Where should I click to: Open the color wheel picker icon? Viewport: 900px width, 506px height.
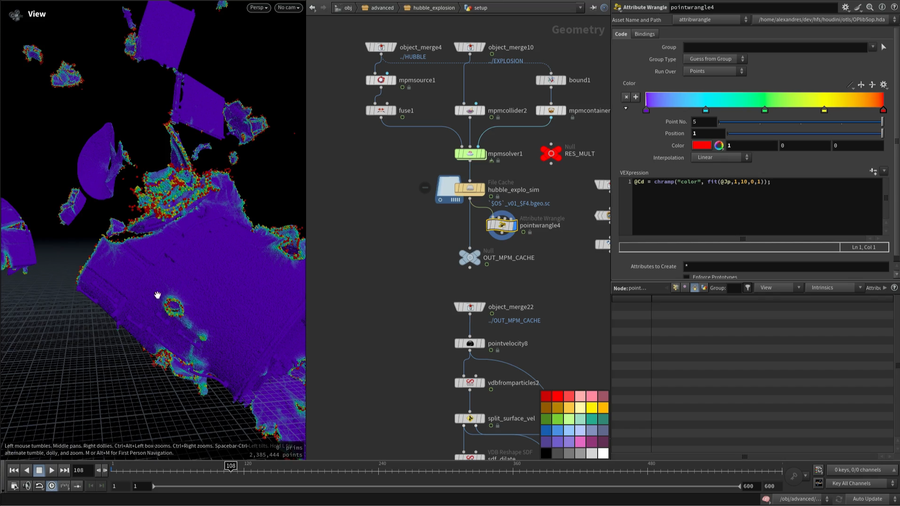click(x=719, y=146)
